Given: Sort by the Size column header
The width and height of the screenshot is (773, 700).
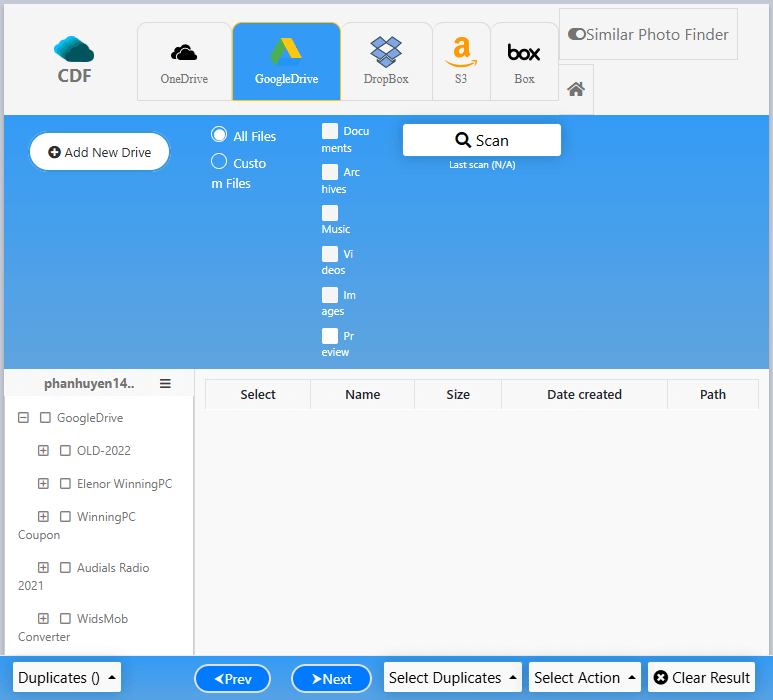Looking at the screenshot, I should click(458, 394).
